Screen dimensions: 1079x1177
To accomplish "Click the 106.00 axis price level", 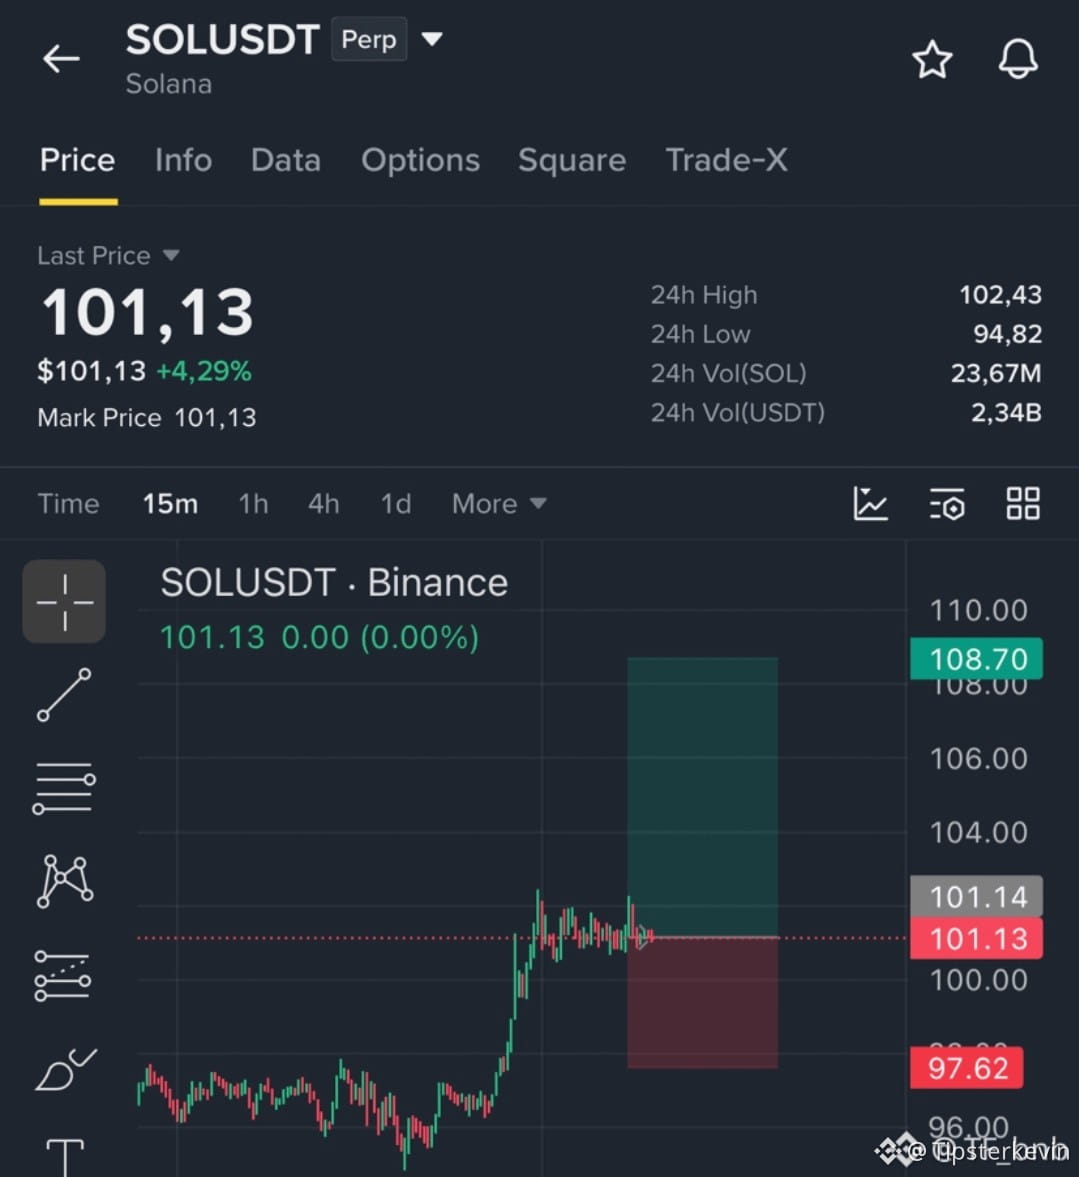I will [978, 759].
